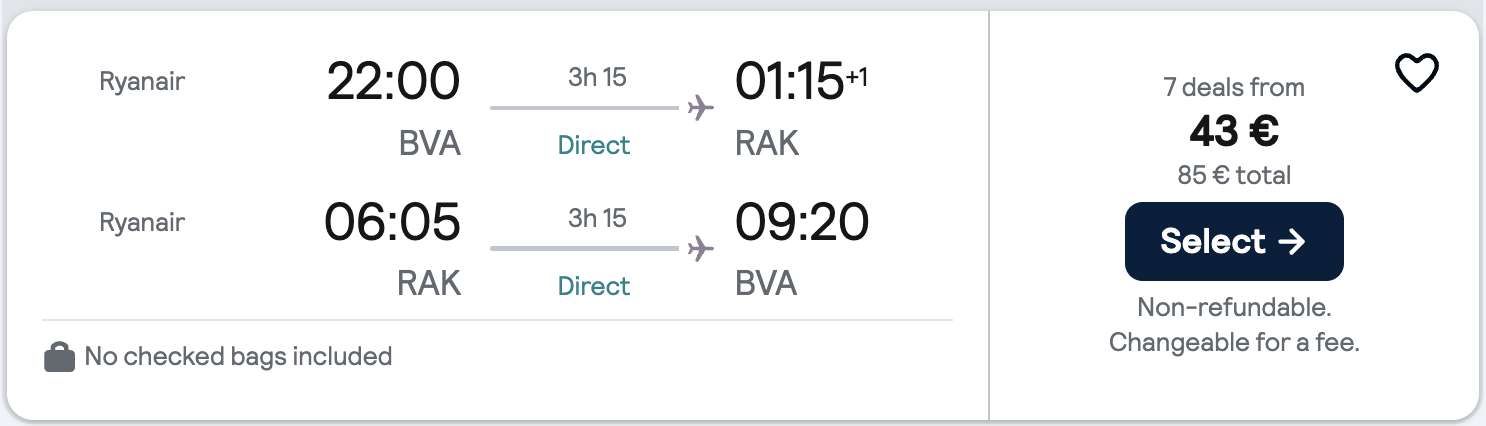Screen dimensions: 1486x426
Task: Click the outbound Direct label
Action: [x=594, y=145]
